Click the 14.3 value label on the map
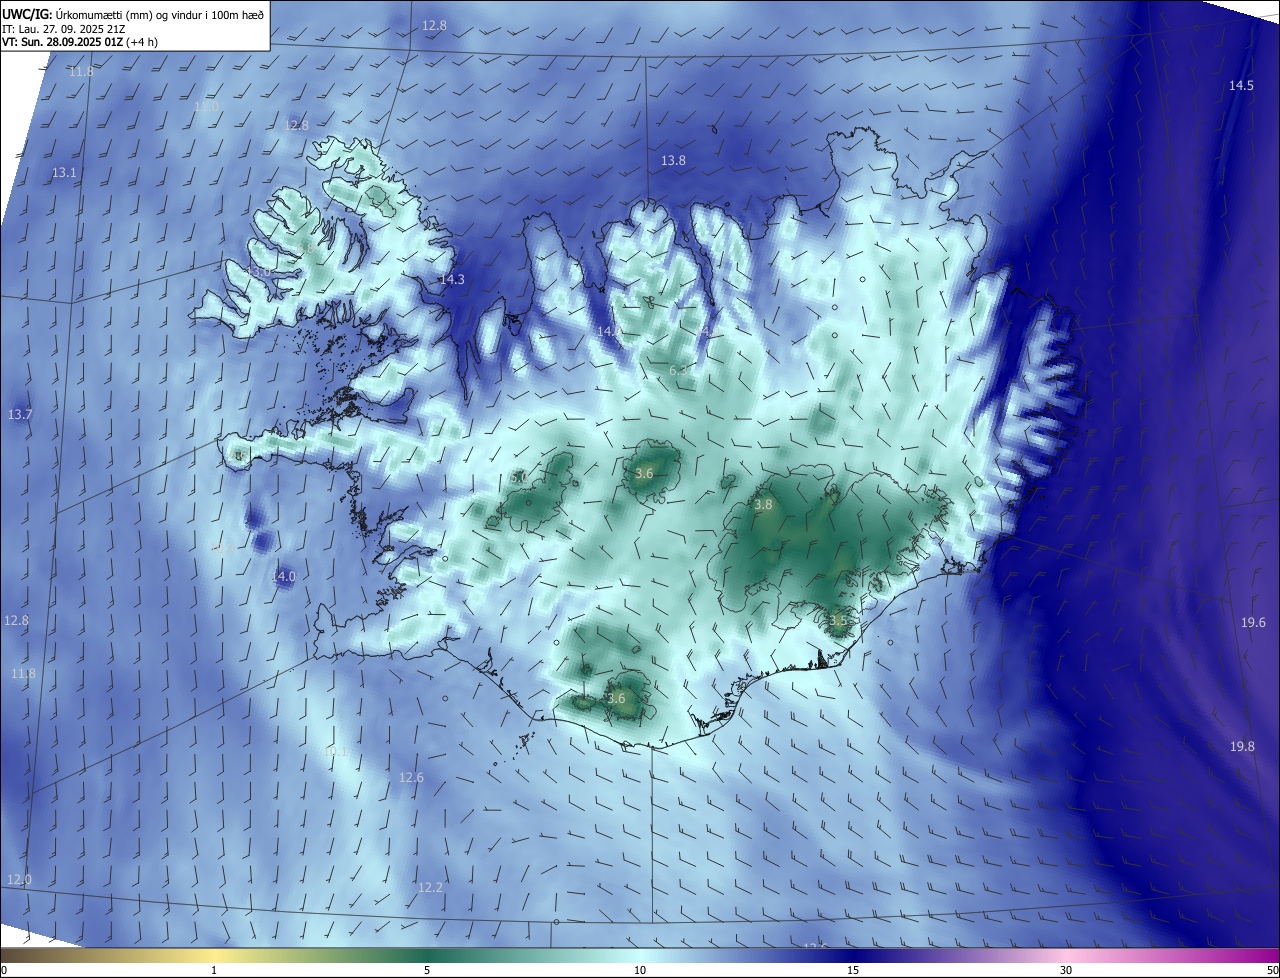Screen dimensions: 1280x978 (452, 280)
